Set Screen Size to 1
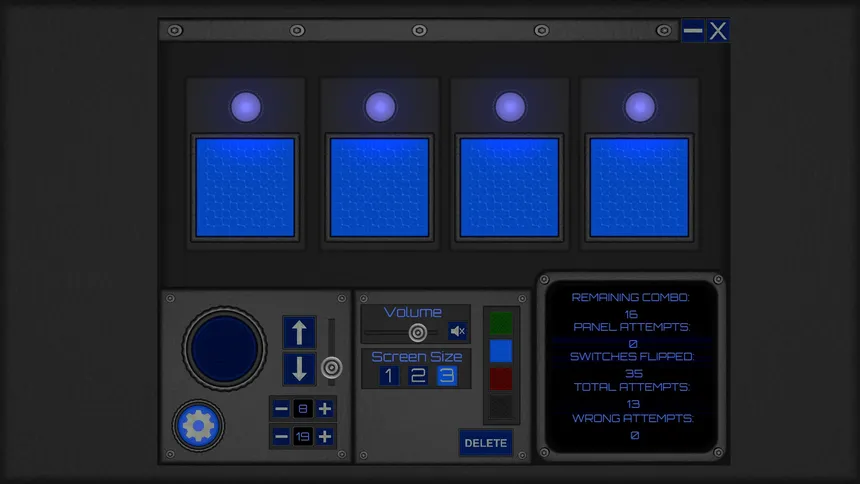Viewport: 860px width, 484px height. [x=389, y=376]
